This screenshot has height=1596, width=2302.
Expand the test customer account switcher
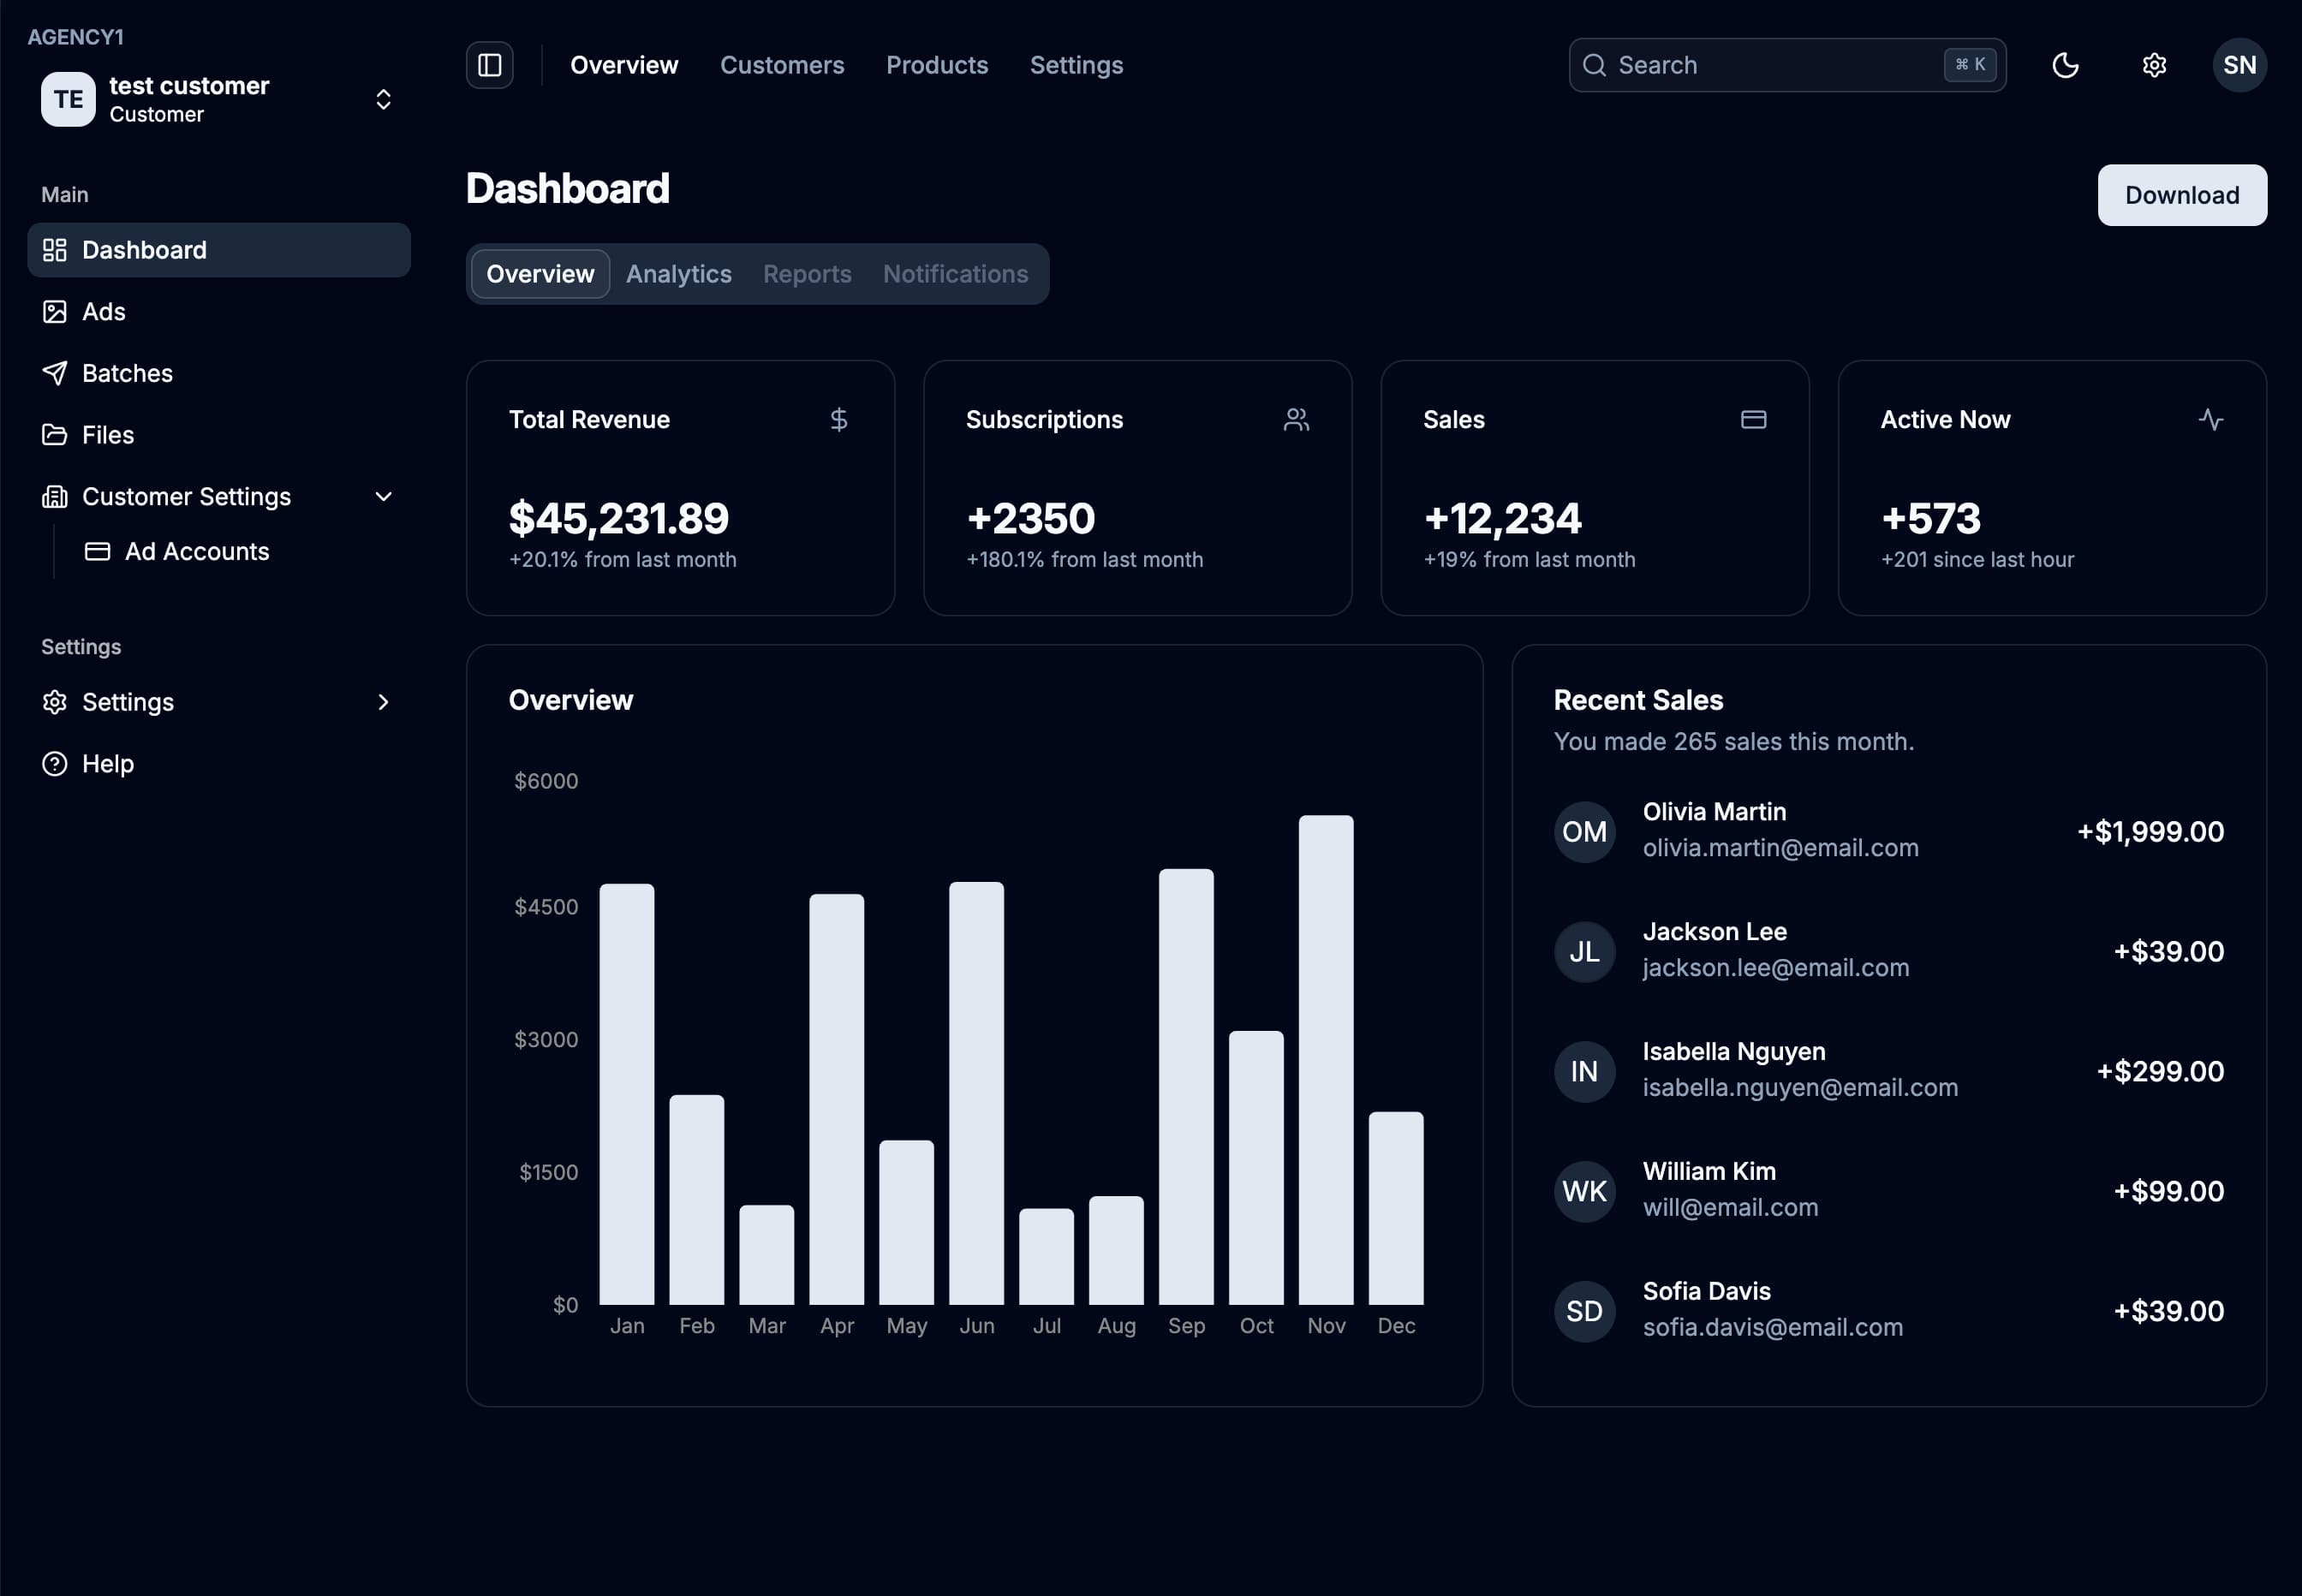point(383,99)
